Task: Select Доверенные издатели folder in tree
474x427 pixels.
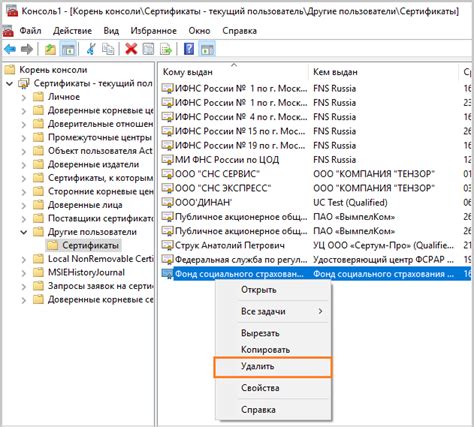Action: (x=93, y=164)
